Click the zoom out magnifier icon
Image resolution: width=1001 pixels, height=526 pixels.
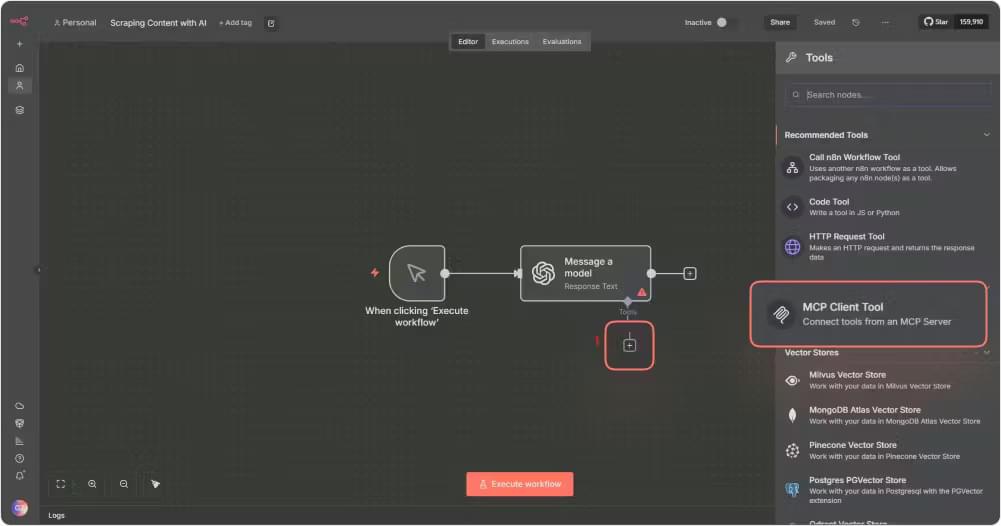coord(124,484)
